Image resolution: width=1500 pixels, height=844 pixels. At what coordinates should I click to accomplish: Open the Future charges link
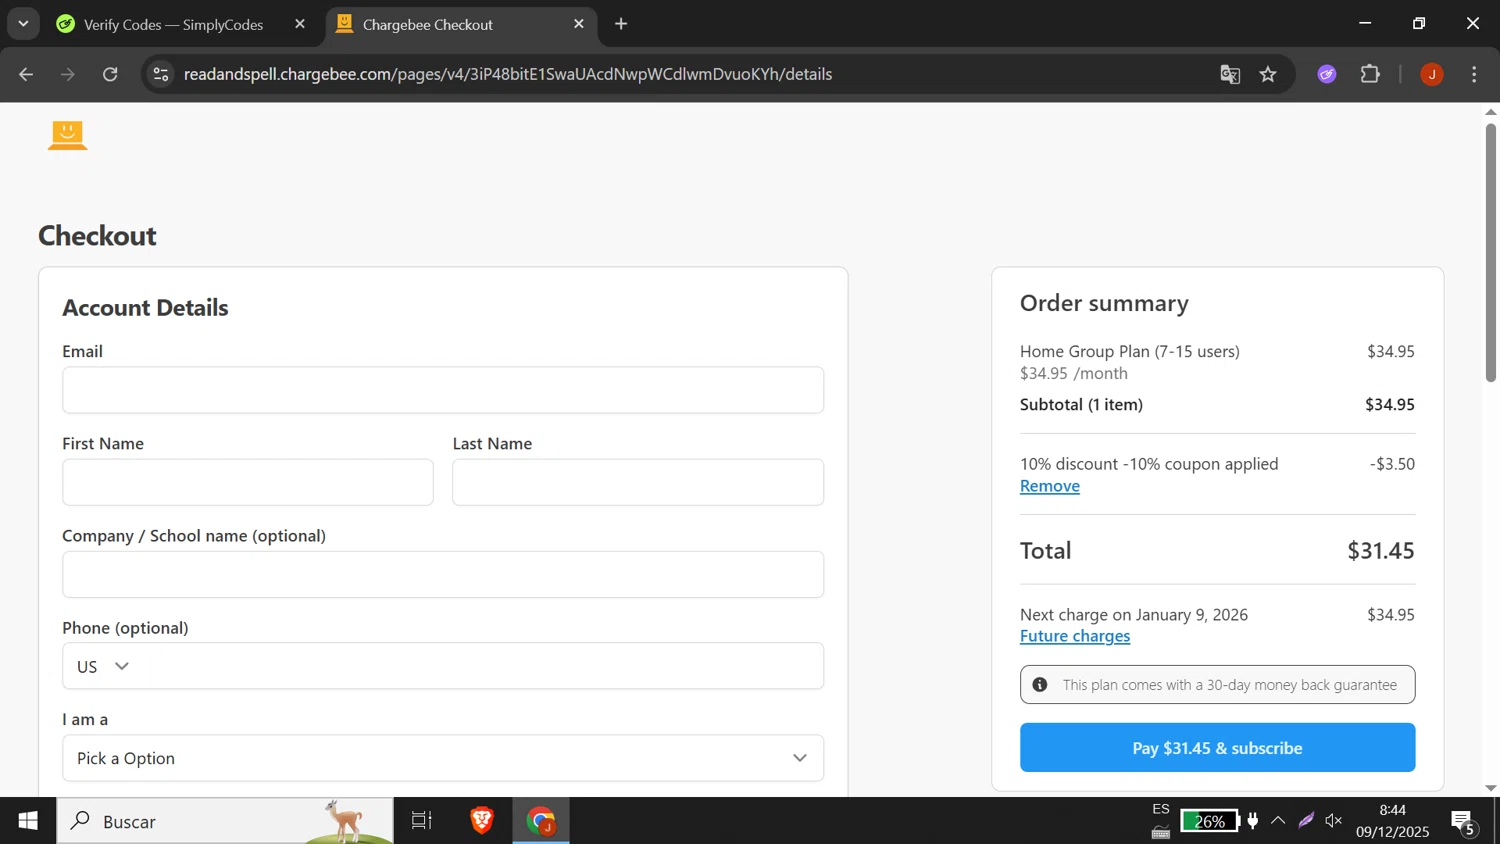point(1075,636)
